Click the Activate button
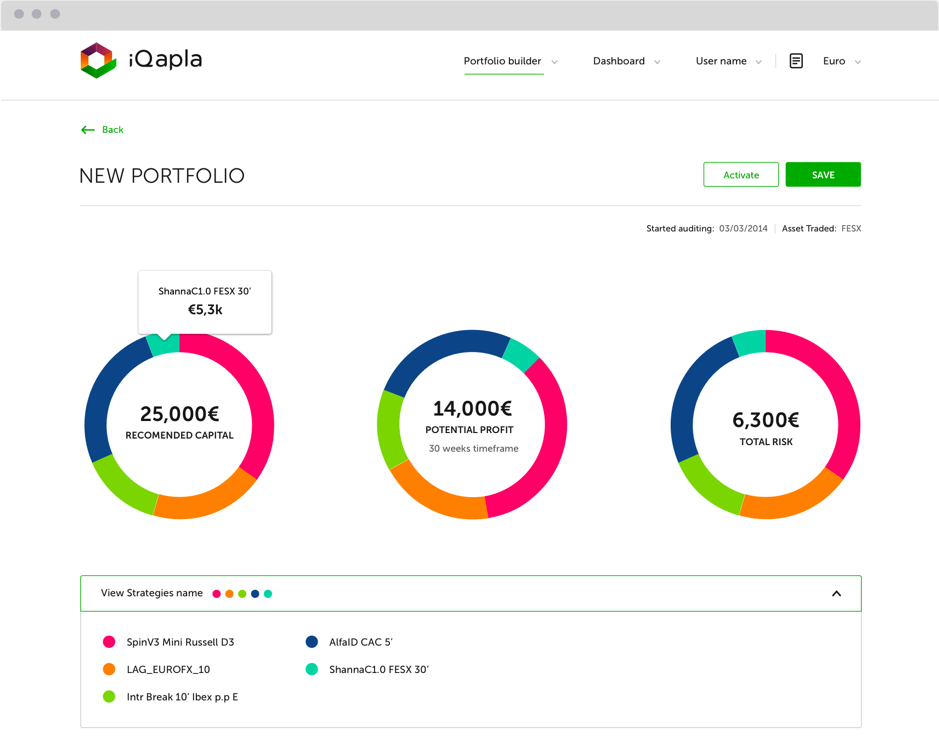 click(x=741, y=174)
